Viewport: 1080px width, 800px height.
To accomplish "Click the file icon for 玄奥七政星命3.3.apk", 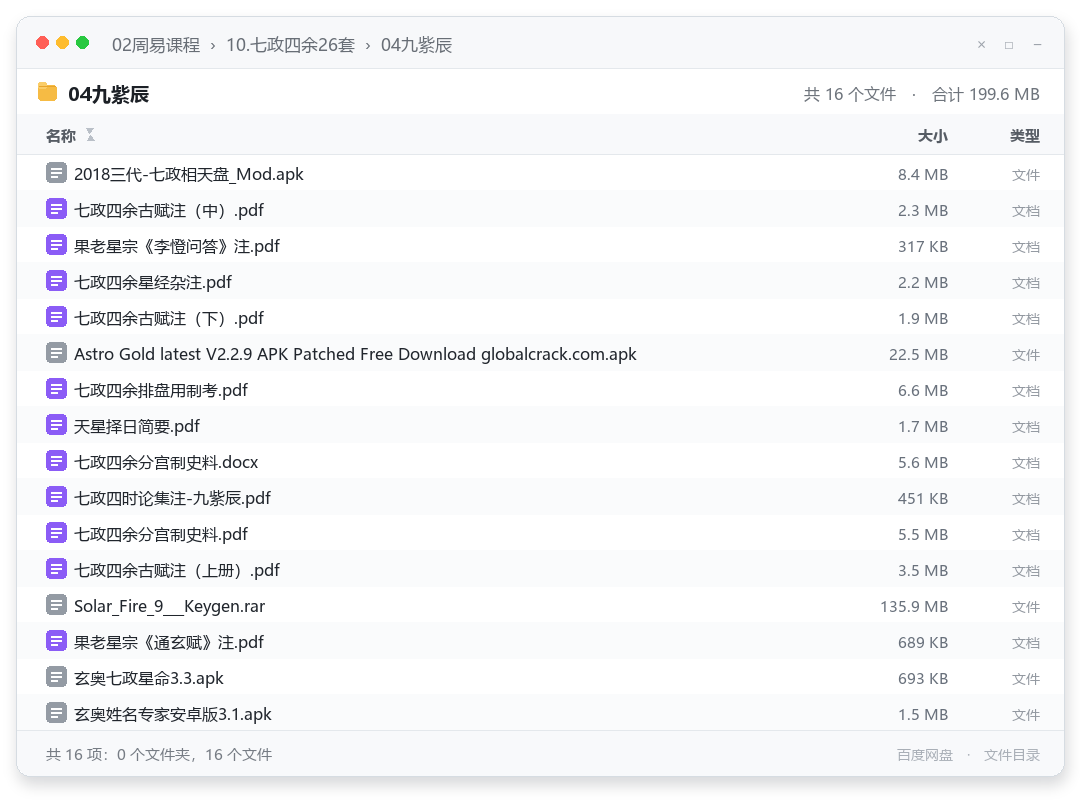I will click(56, 677).
